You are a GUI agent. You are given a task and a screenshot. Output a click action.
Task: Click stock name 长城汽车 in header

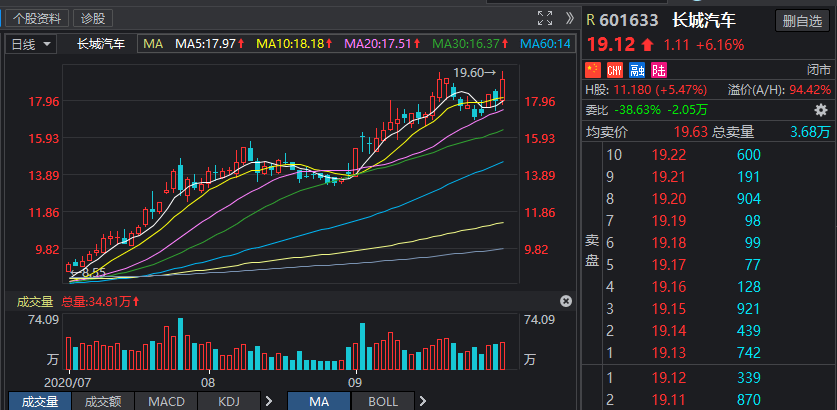click(x=704, y=20)
